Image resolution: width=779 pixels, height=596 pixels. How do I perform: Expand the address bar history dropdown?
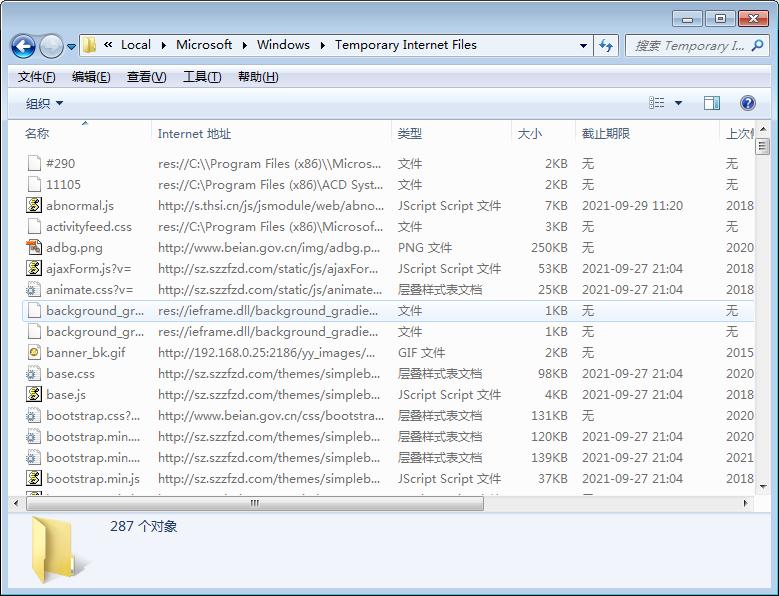coord(583,46)
